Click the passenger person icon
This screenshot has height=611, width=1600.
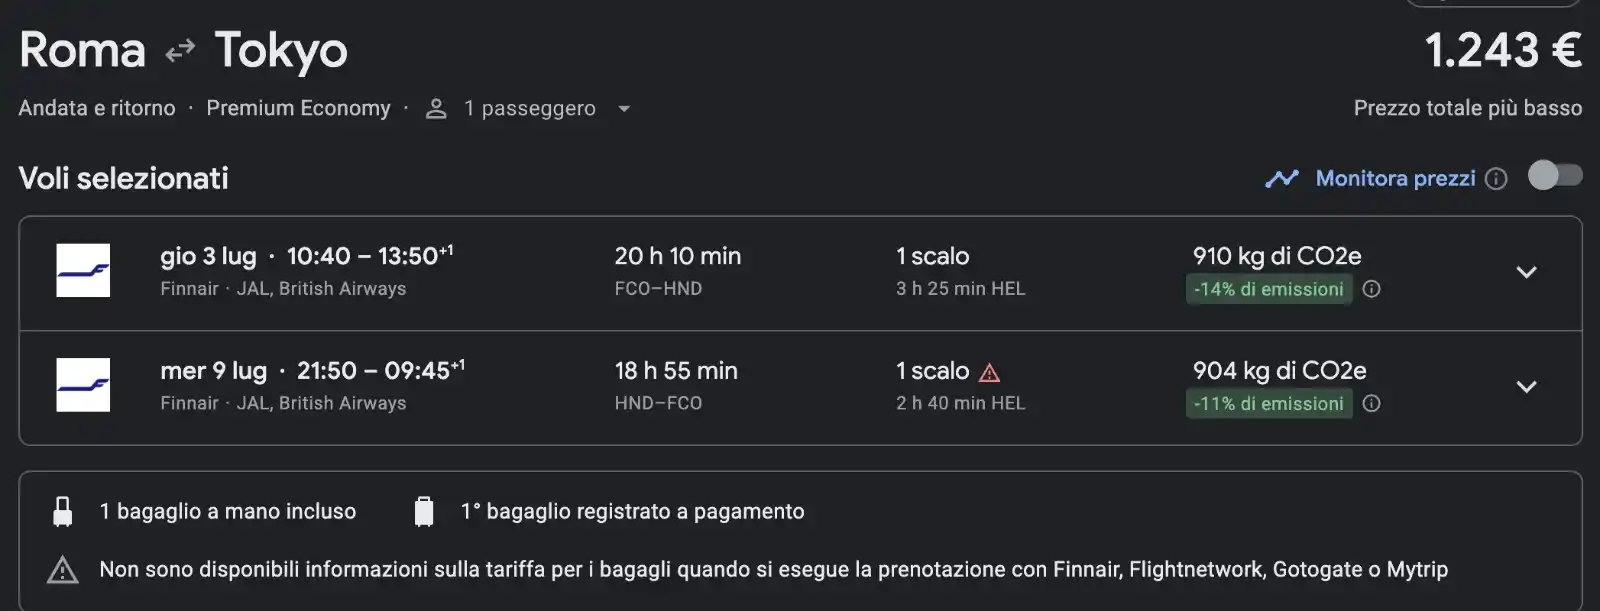[x=436, y=109]
